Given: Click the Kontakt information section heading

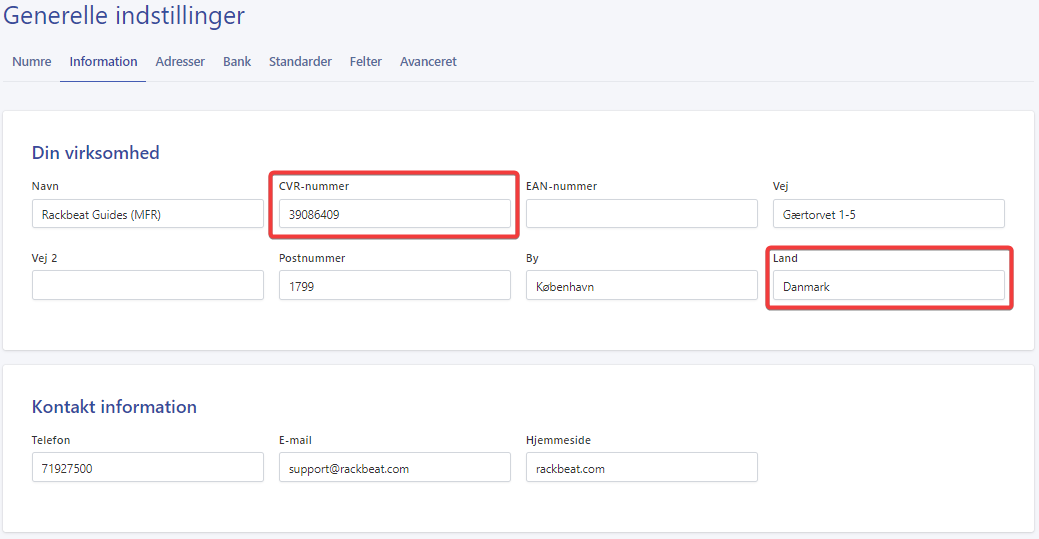Looking at the screenshot, I should (114, 407).
